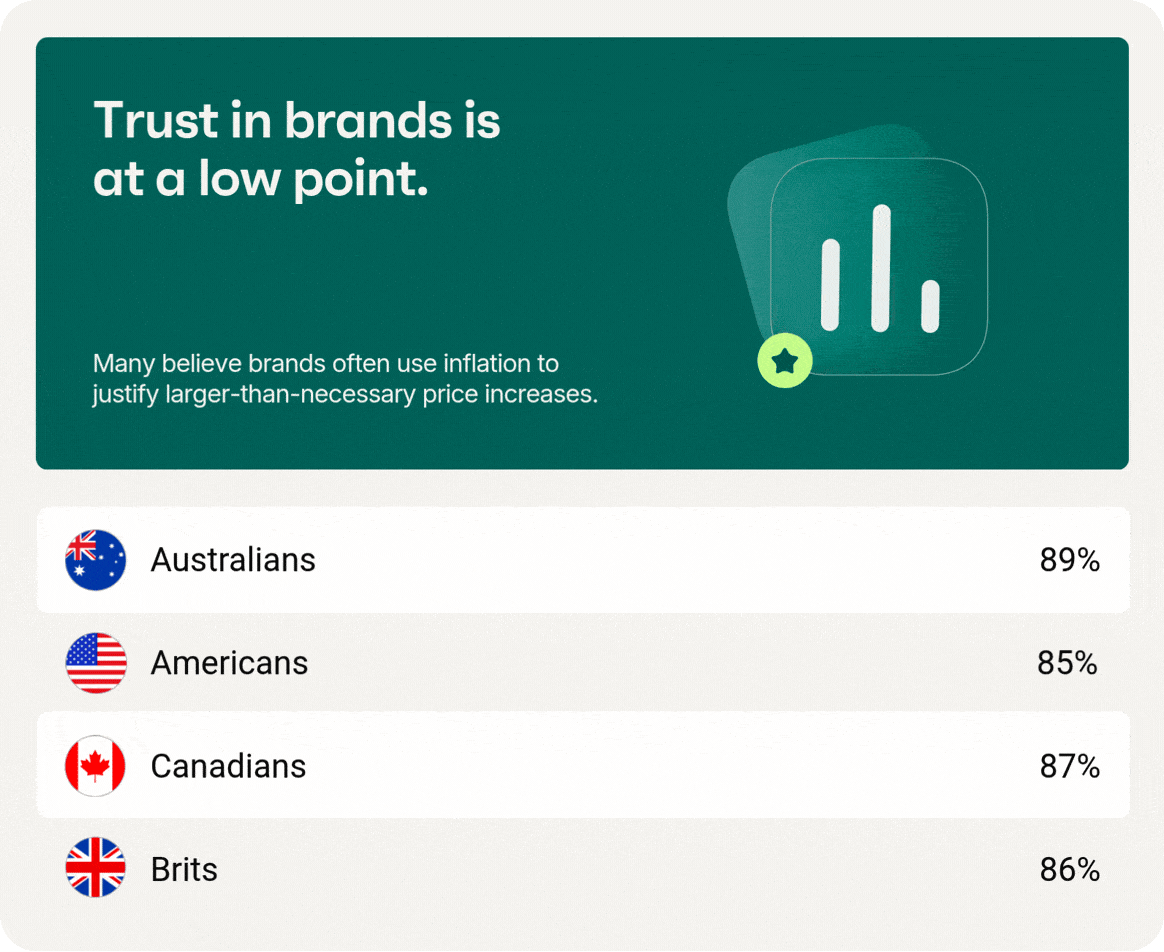The image size is (1164, 952).
Task: Click the 87% value for Canadians
Action: (1070, 766)
